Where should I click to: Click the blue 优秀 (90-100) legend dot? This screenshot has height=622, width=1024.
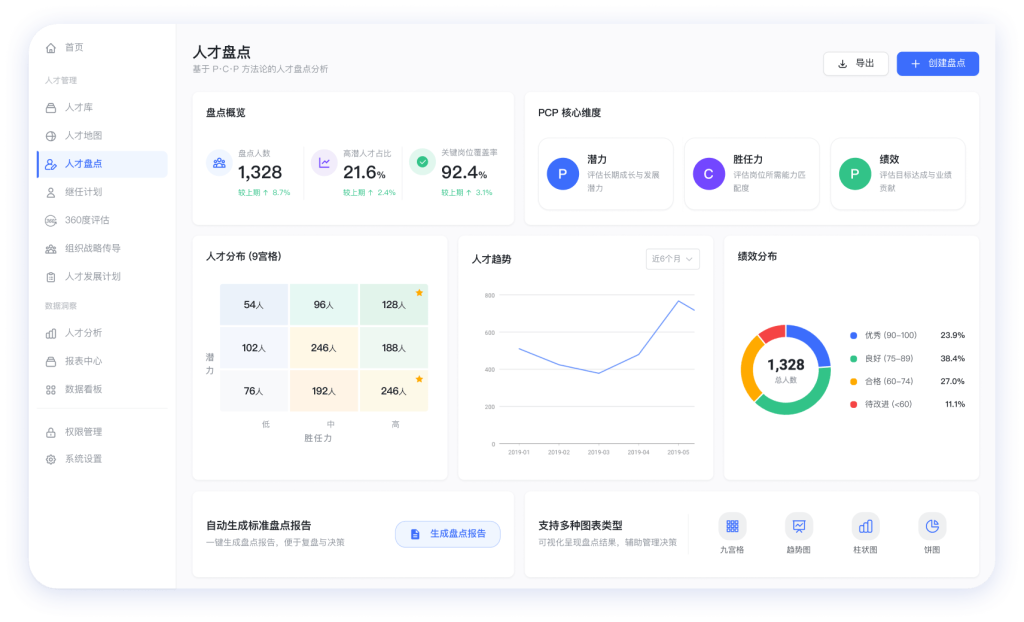pyautogui.click(x=854, y=336)
